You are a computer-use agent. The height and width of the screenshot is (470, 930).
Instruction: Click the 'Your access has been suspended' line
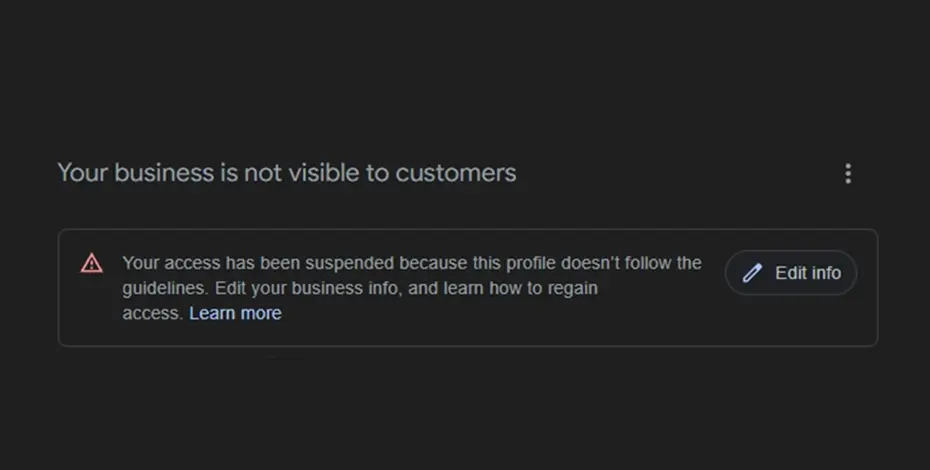(x=258, y=264)
